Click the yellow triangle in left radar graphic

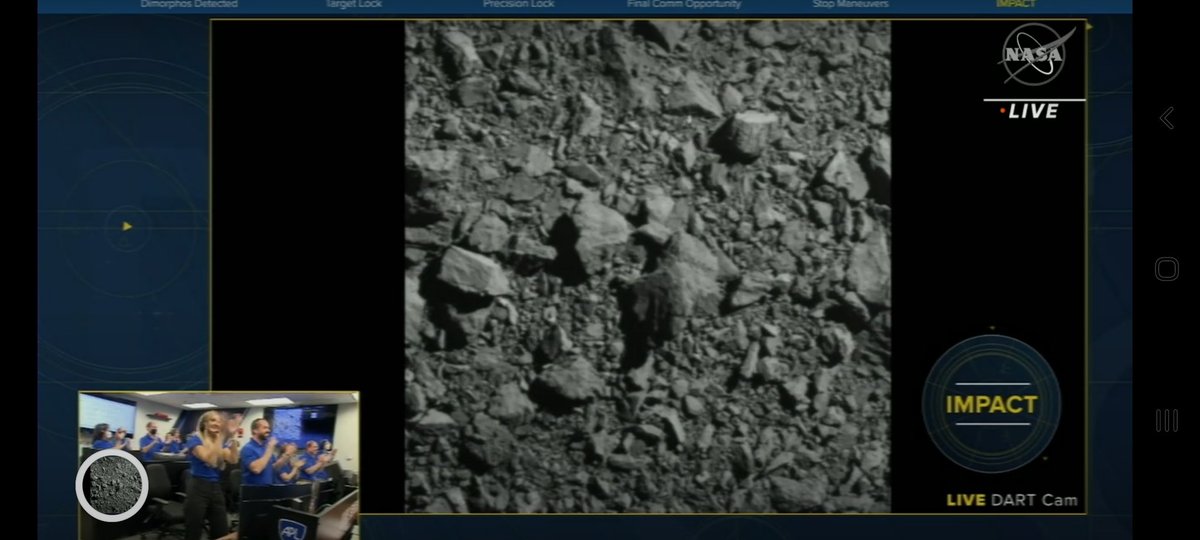(x=127, y=226)
